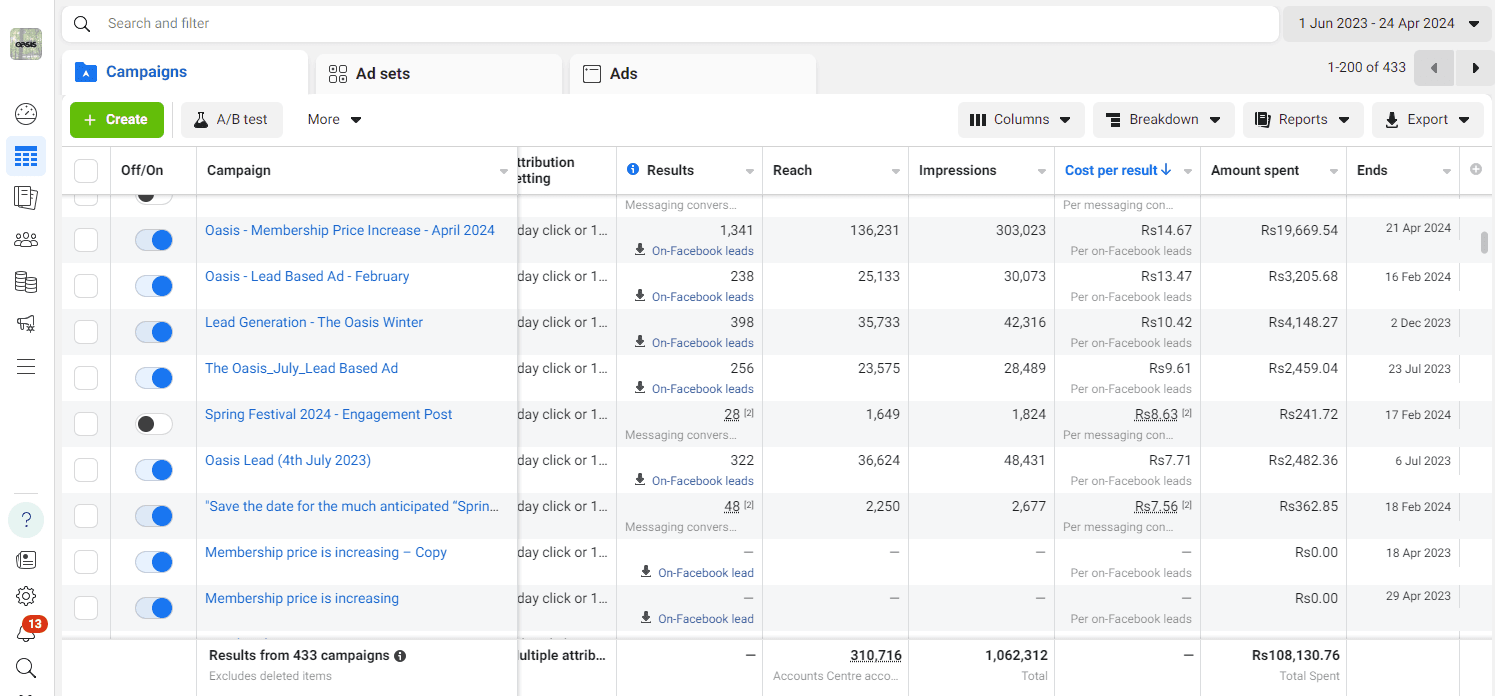Click the Search and filter input field
The image size is (1495, 696).
pos(670,24)
